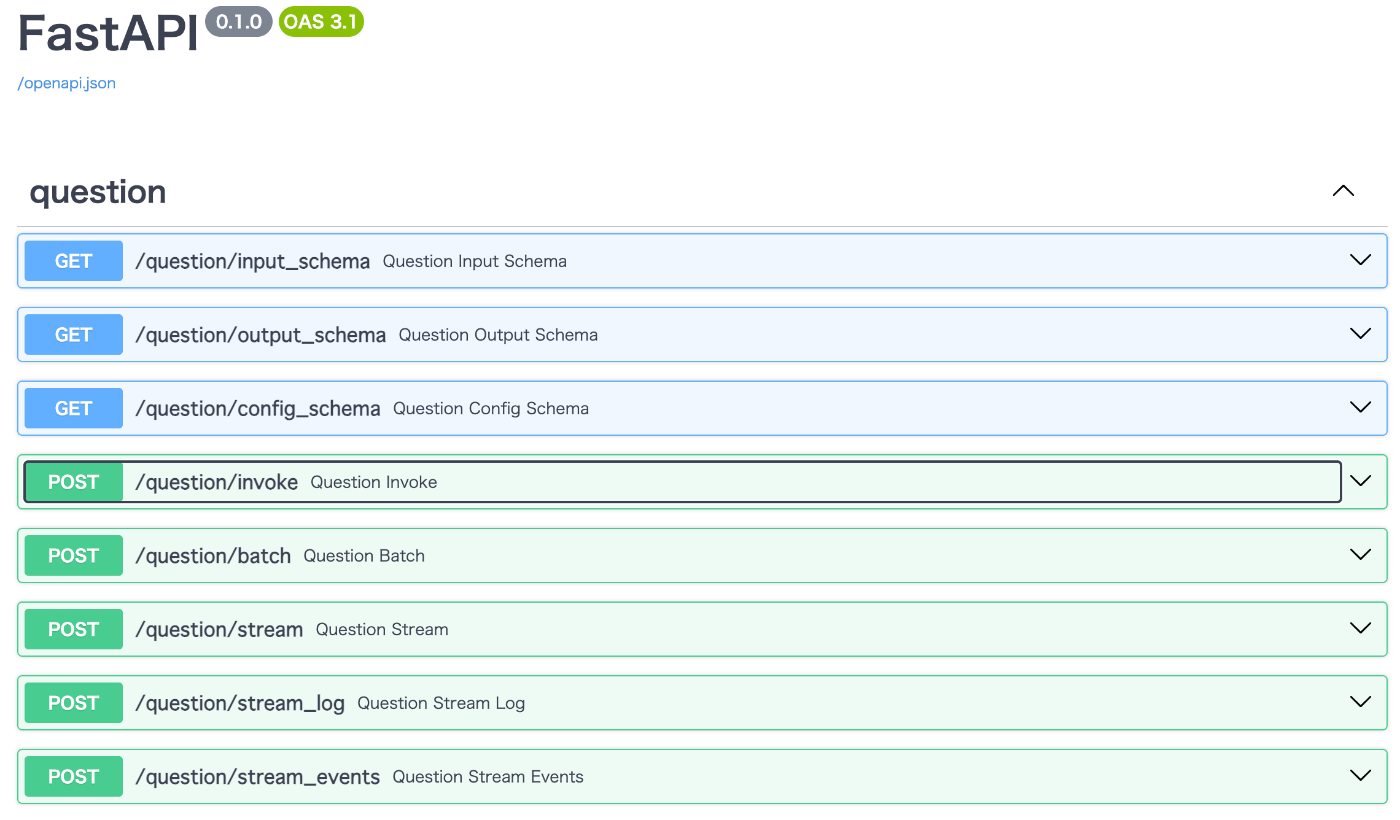Screen dimensions: 1400x820
Task: Expand the /question/stream_log row chevron
Action: click(x=1360, y=702)
